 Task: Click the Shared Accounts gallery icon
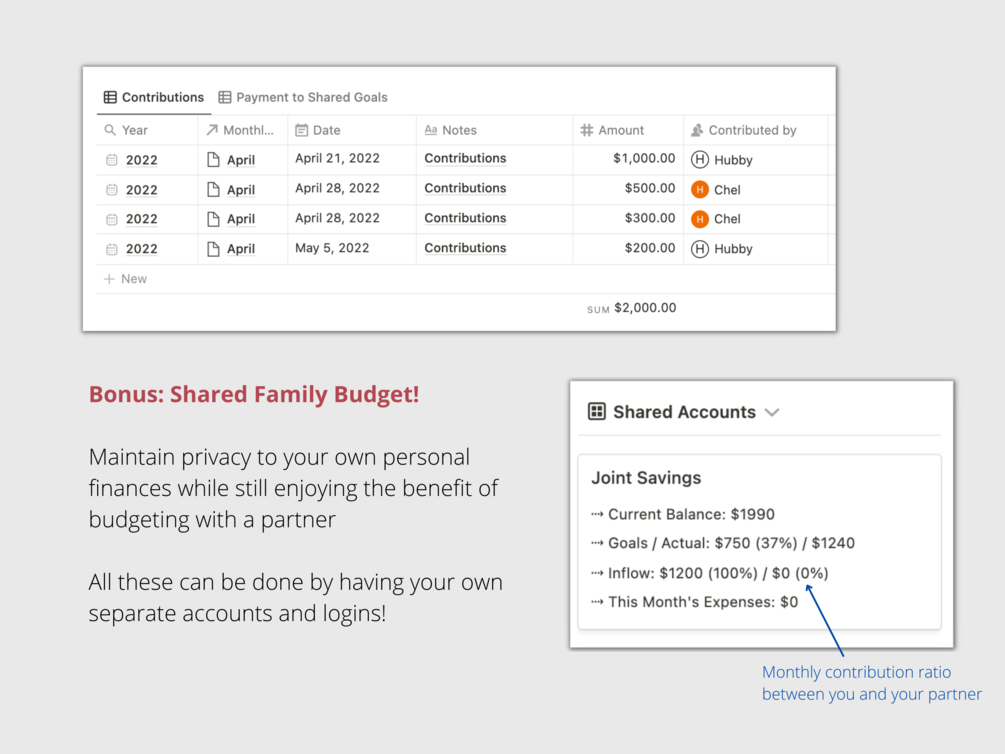[597, 412]
